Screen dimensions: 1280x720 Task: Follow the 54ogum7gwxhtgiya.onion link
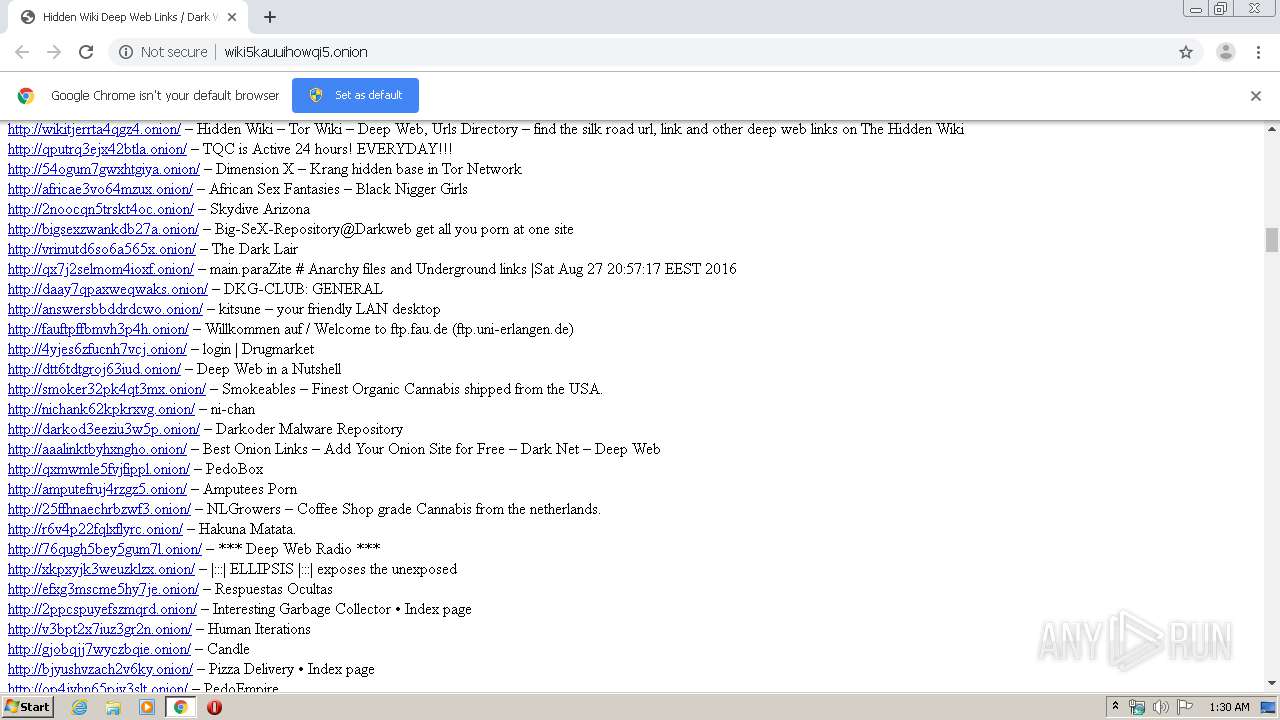[x=104, y=169]
